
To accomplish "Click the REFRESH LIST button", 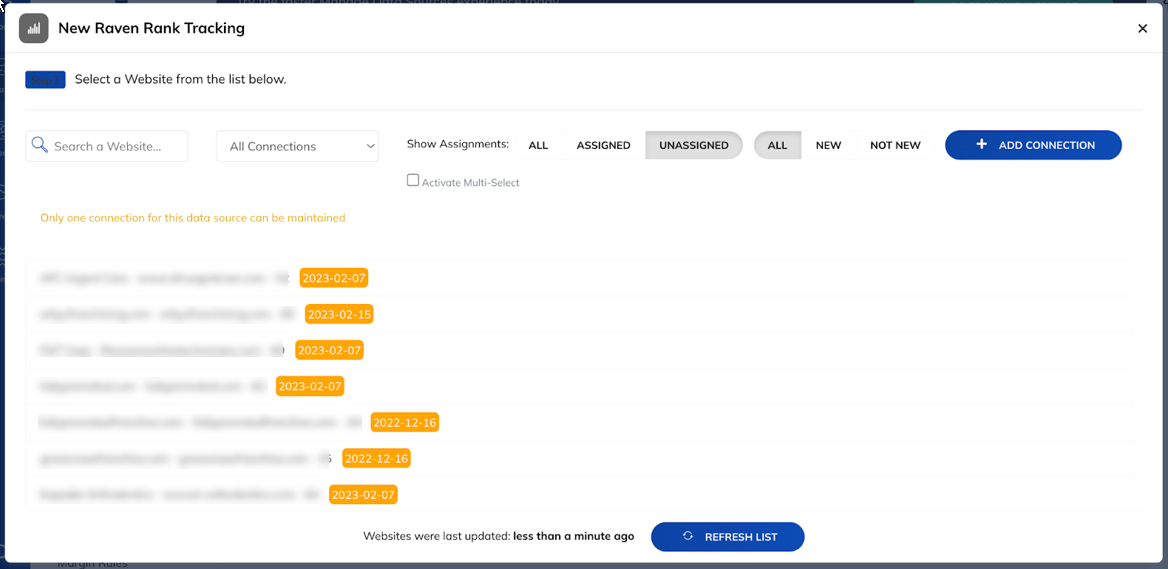I will tap(728, 537).
